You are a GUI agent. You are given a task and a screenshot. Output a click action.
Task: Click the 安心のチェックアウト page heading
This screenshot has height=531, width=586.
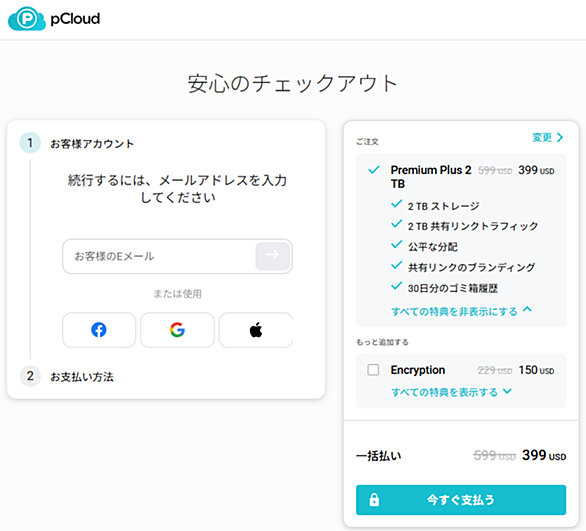click(293, 83)
